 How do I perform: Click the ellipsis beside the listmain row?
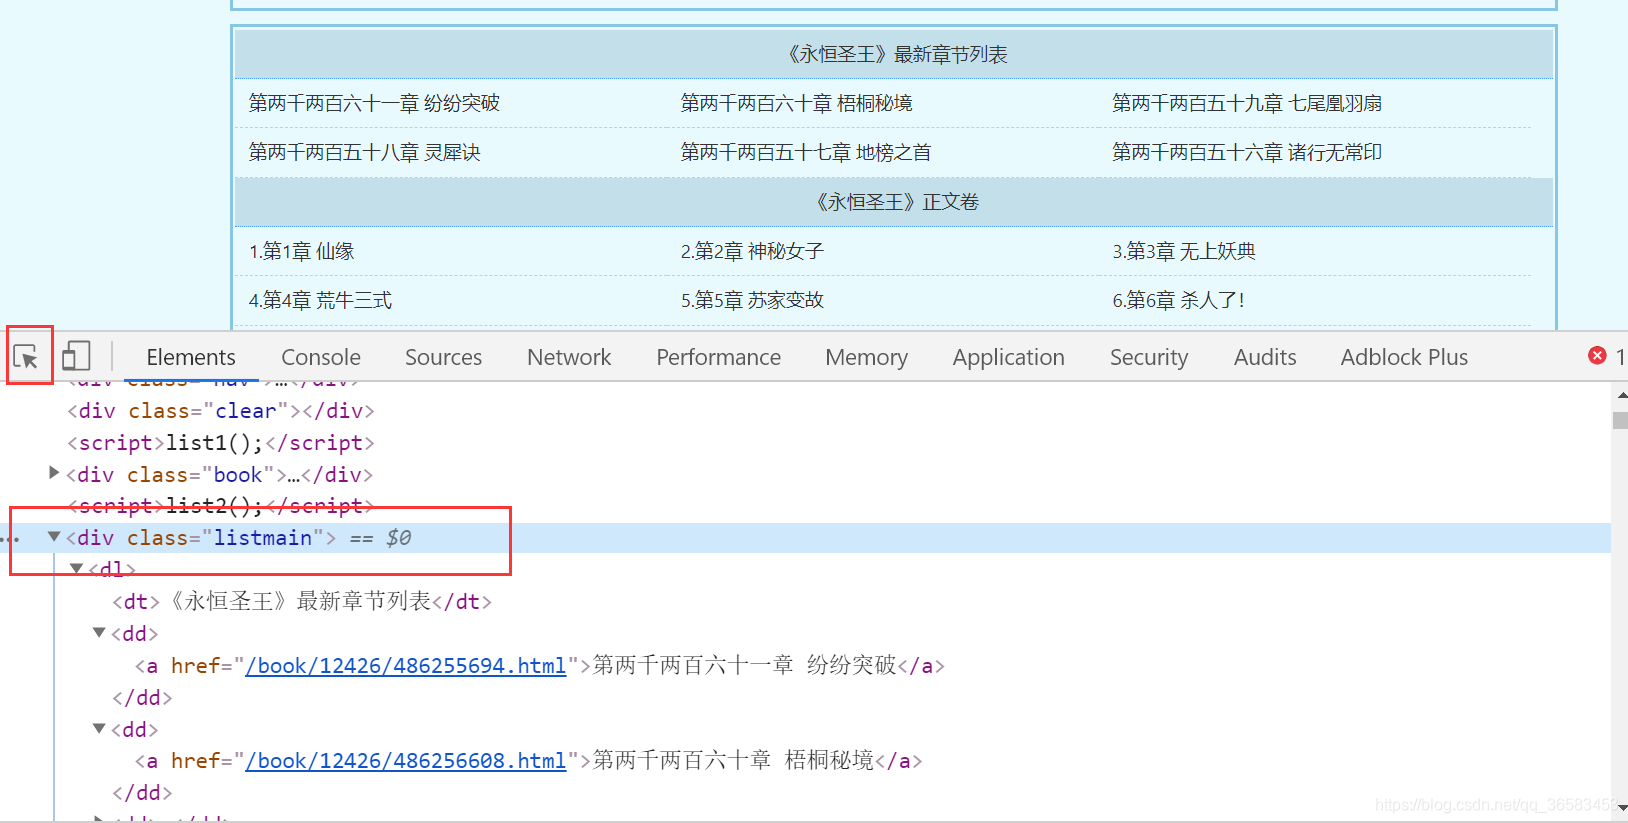[x=11, y=540]
